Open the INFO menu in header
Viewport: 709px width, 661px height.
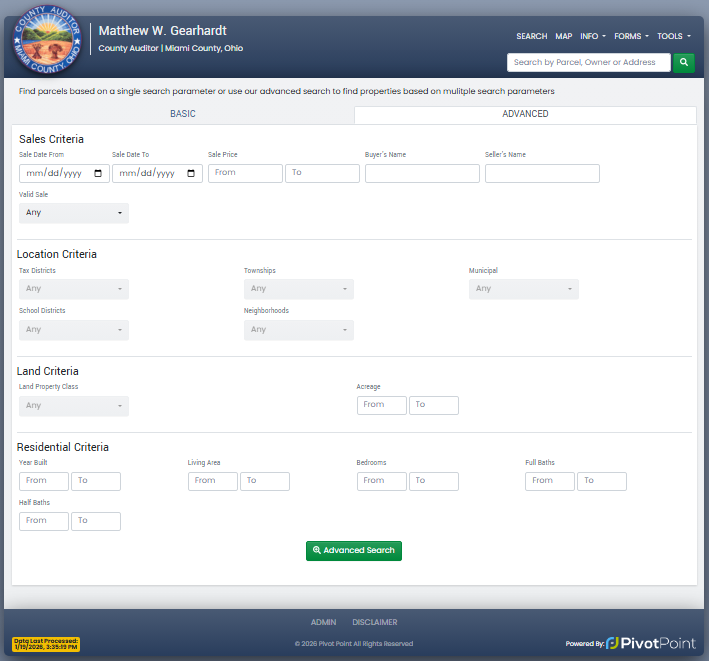592,36
